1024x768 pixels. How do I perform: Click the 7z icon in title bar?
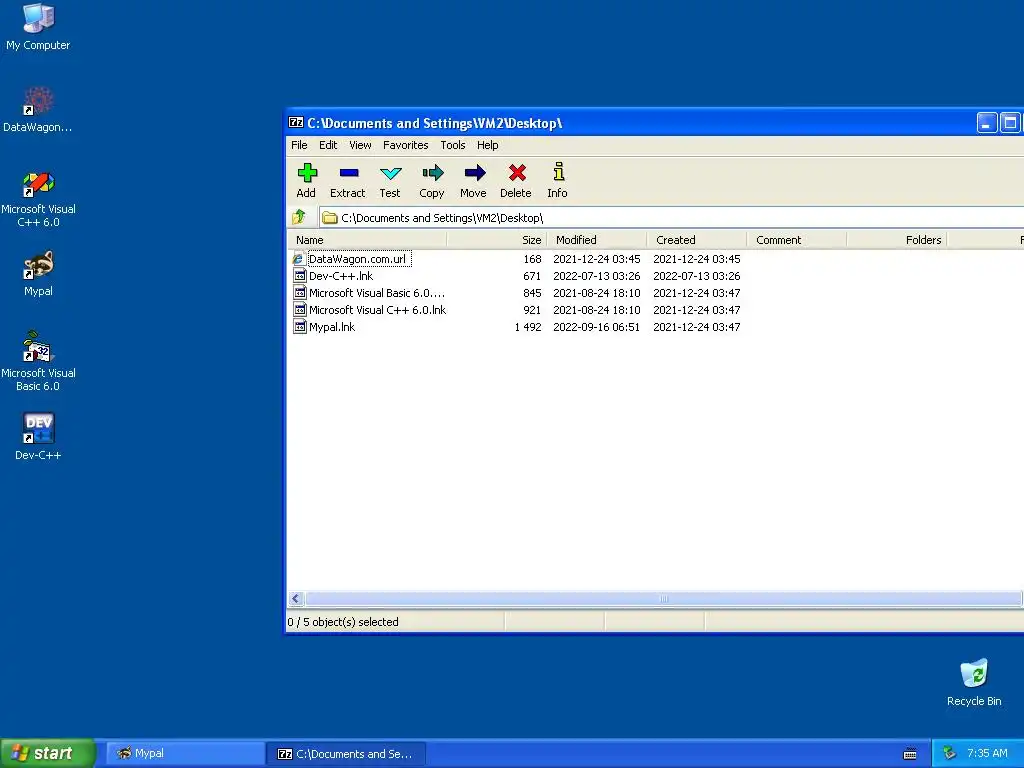296,123
